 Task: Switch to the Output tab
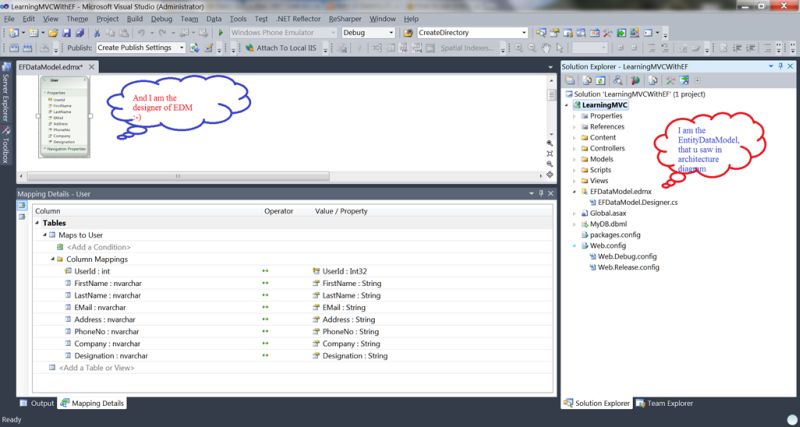coord(37,403)
